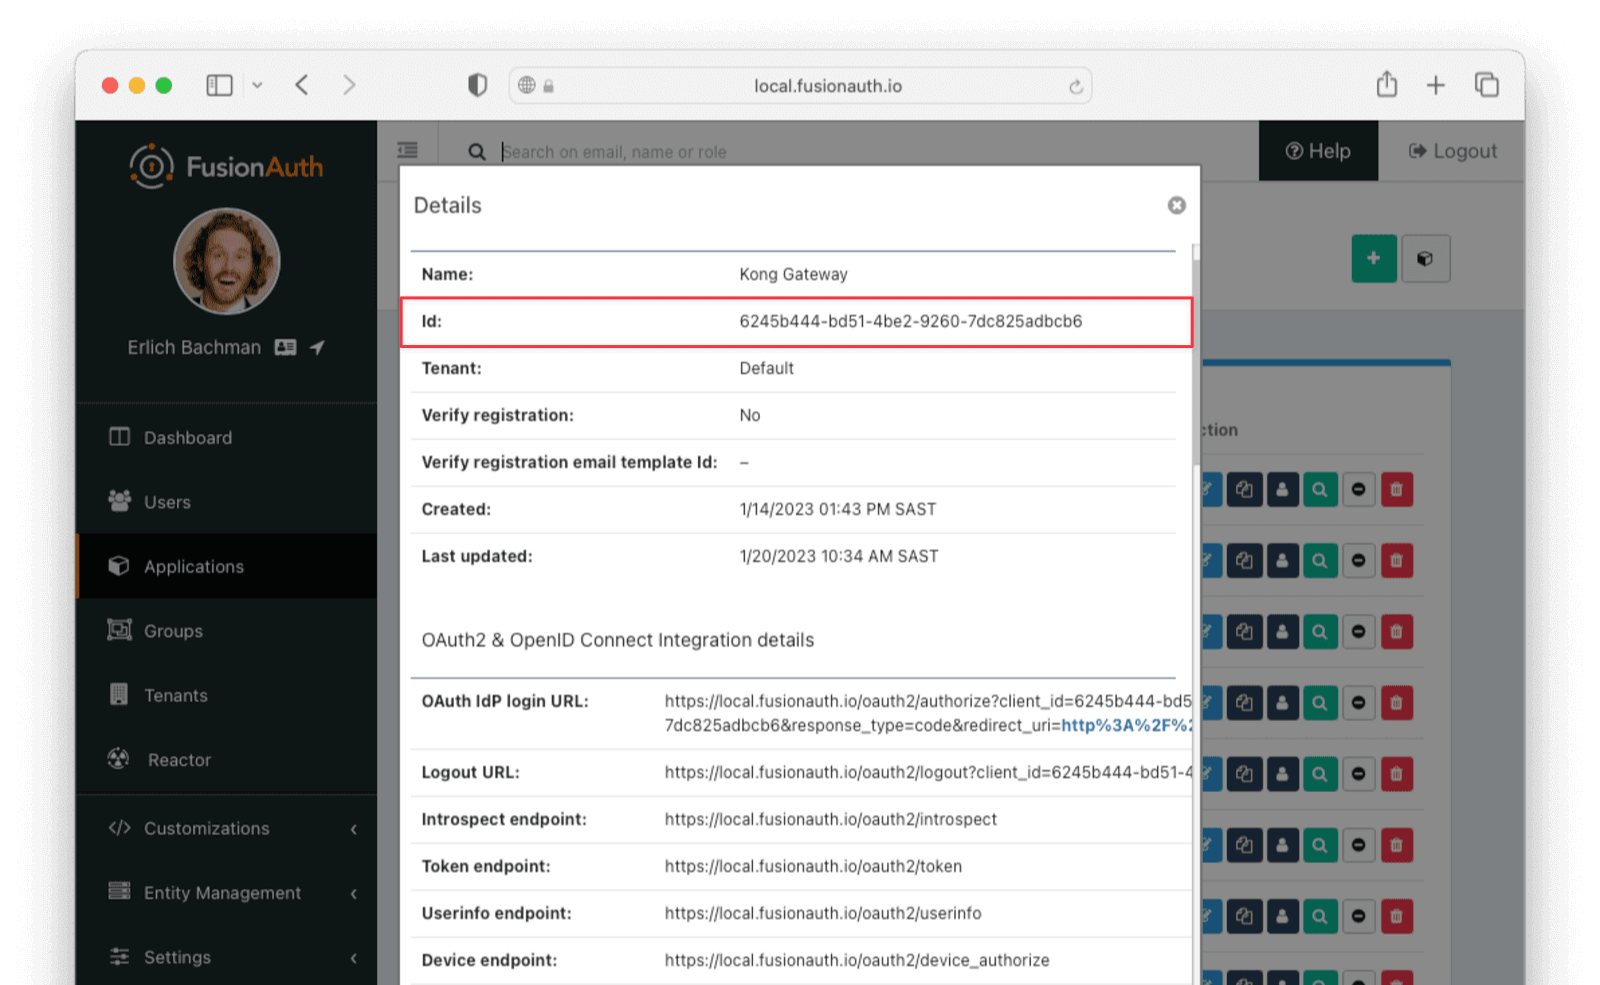This screenshot has width=1600, height=985.
Task: Expand the Settings menu
Action: pos(226,957)
